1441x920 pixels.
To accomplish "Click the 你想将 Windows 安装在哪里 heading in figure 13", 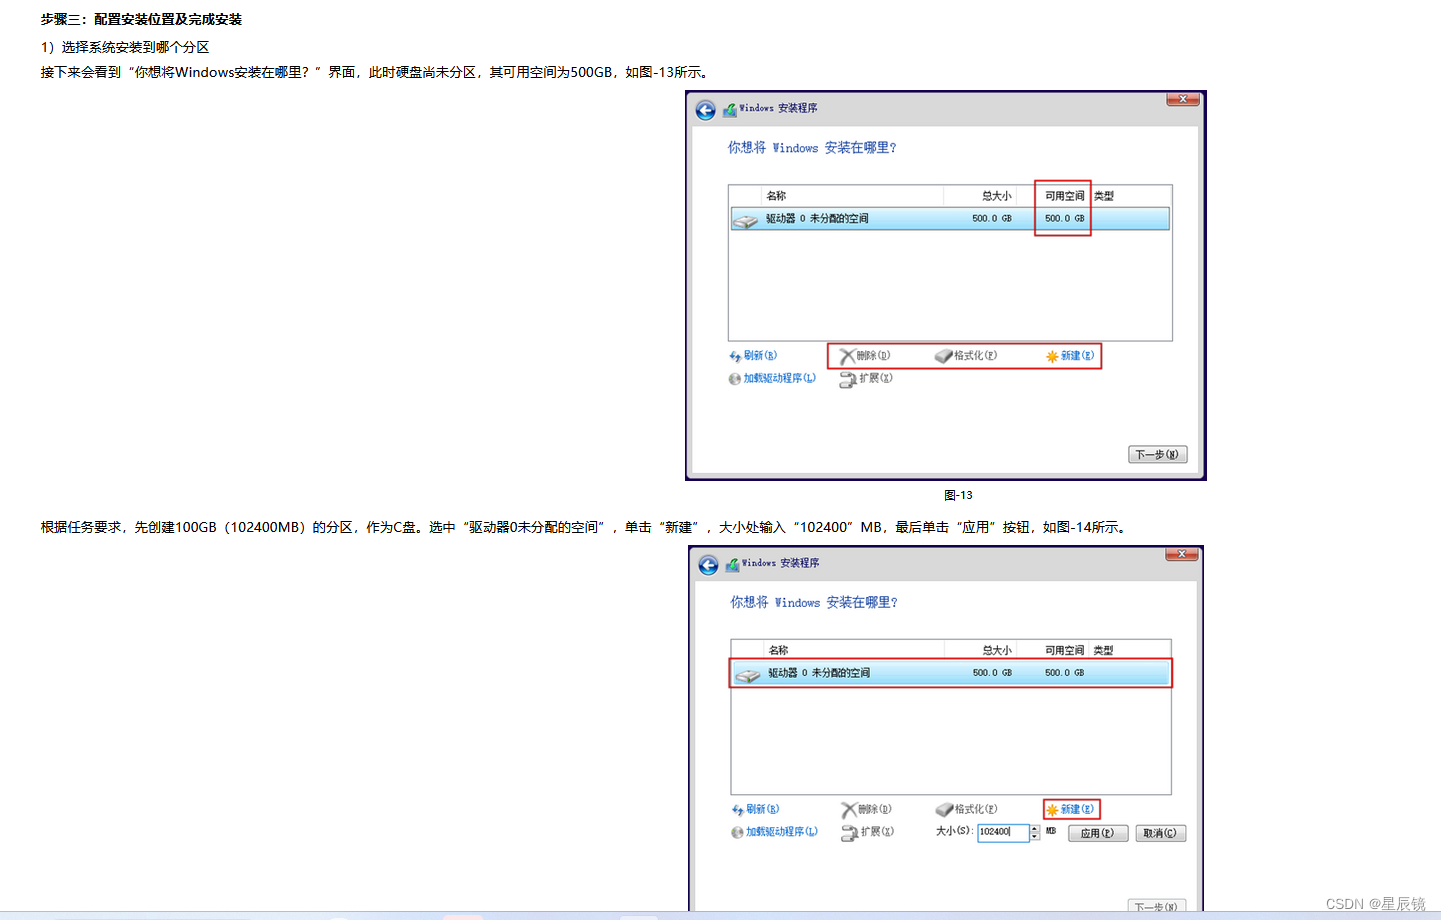I will tap(812, 148).
